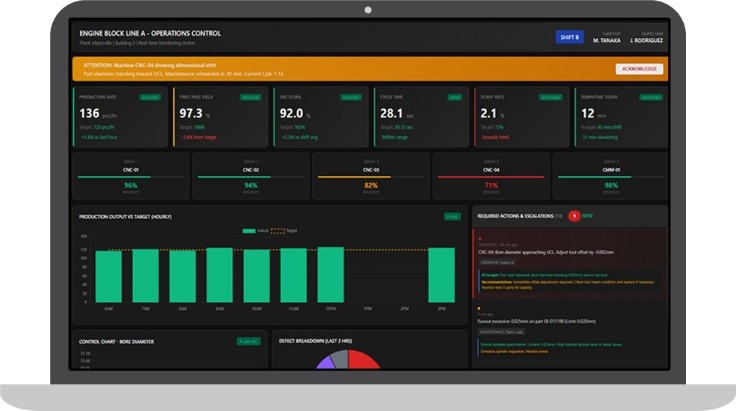Select the SHIFT B badge

coord(569,37)
